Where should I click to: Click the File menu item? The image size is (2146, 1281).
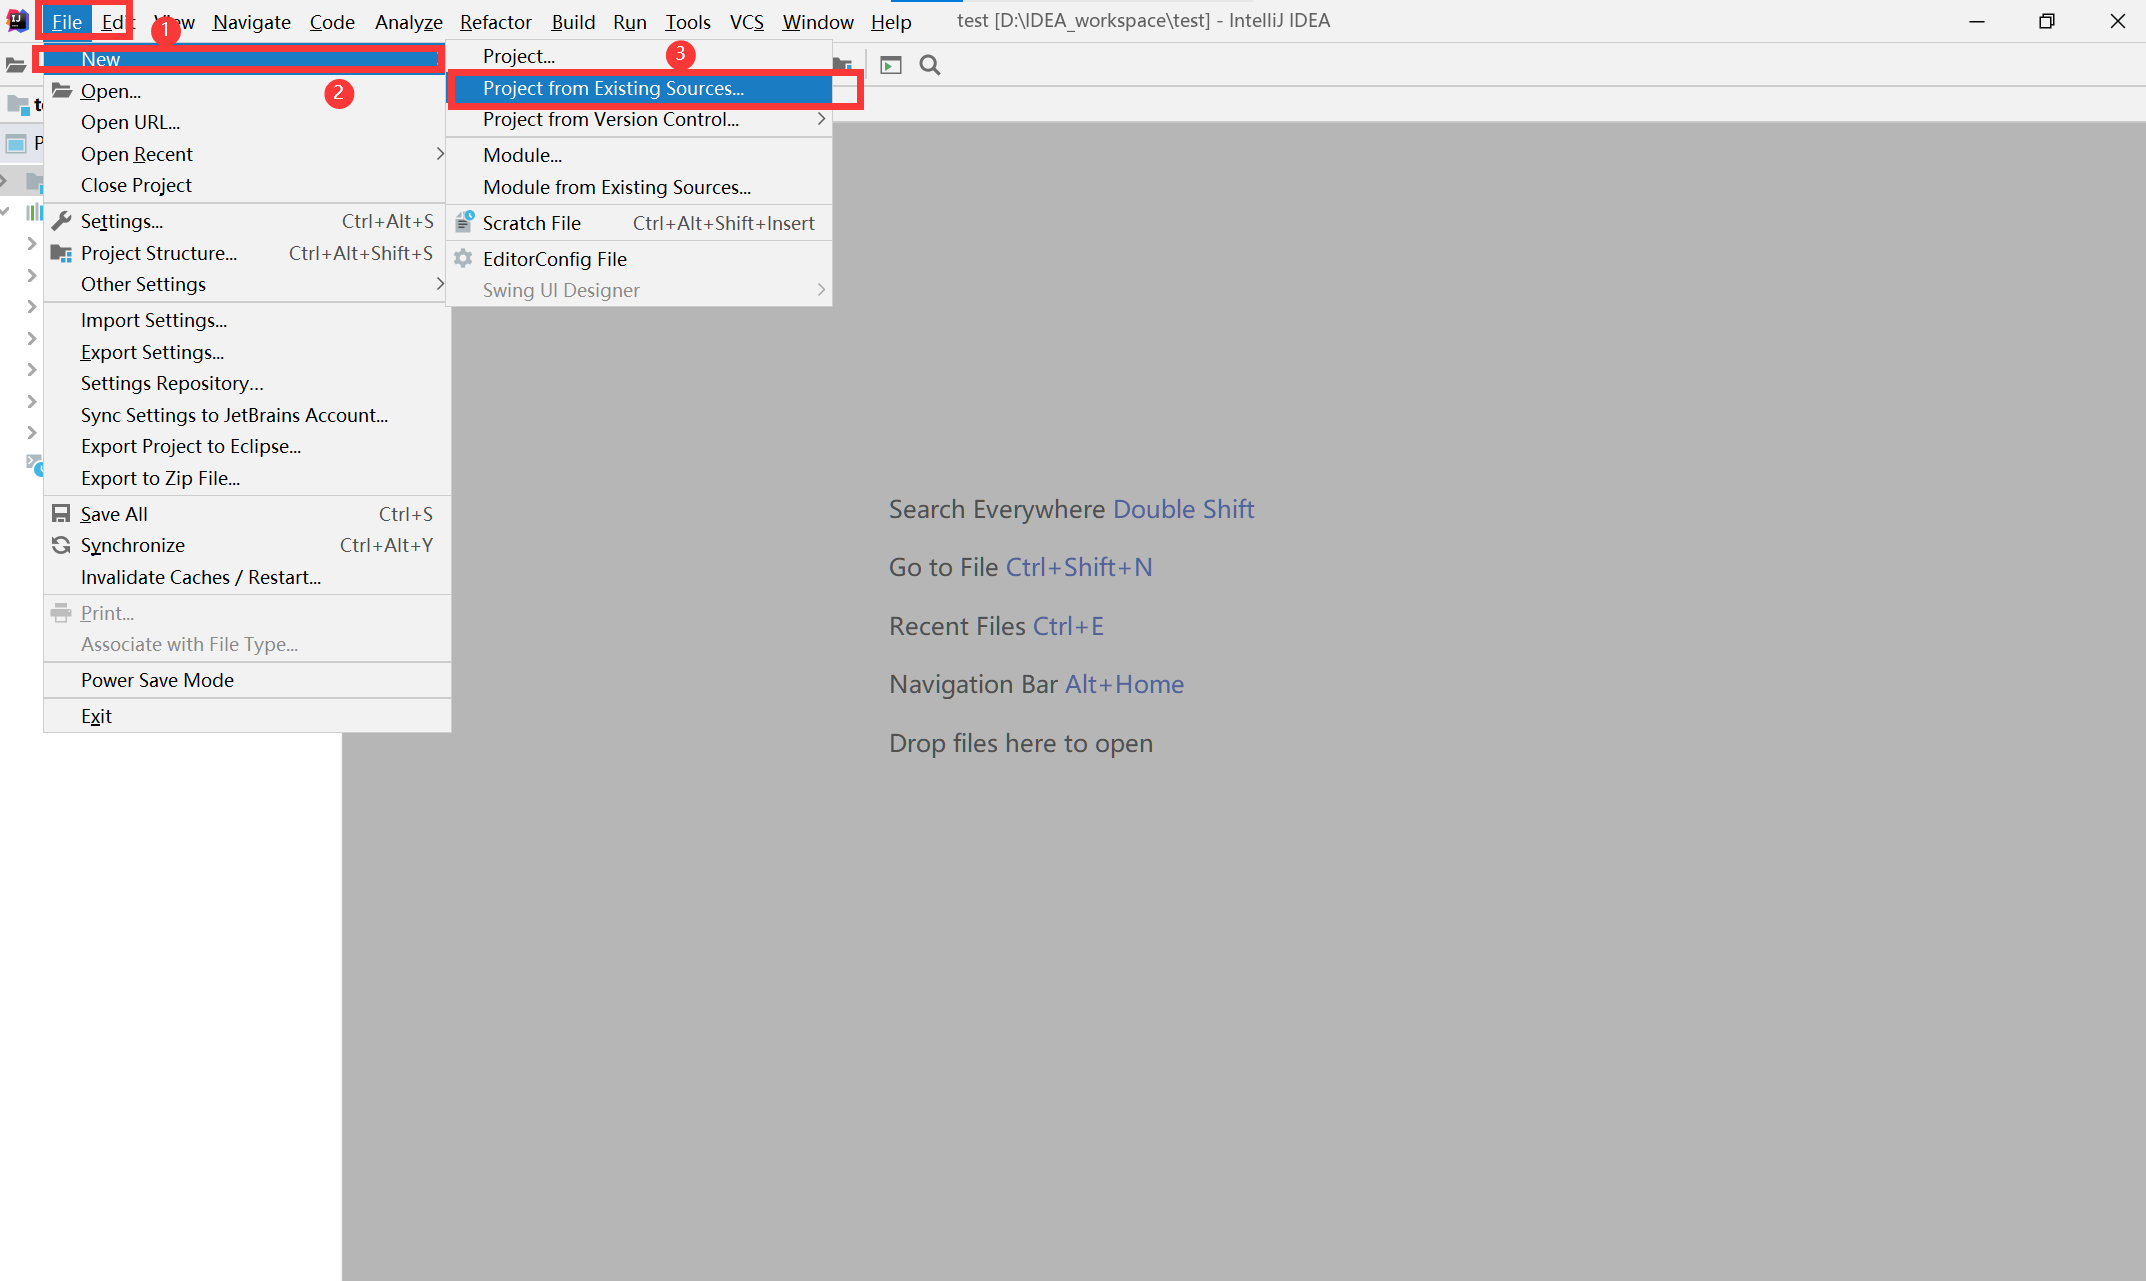pos(69,20)
